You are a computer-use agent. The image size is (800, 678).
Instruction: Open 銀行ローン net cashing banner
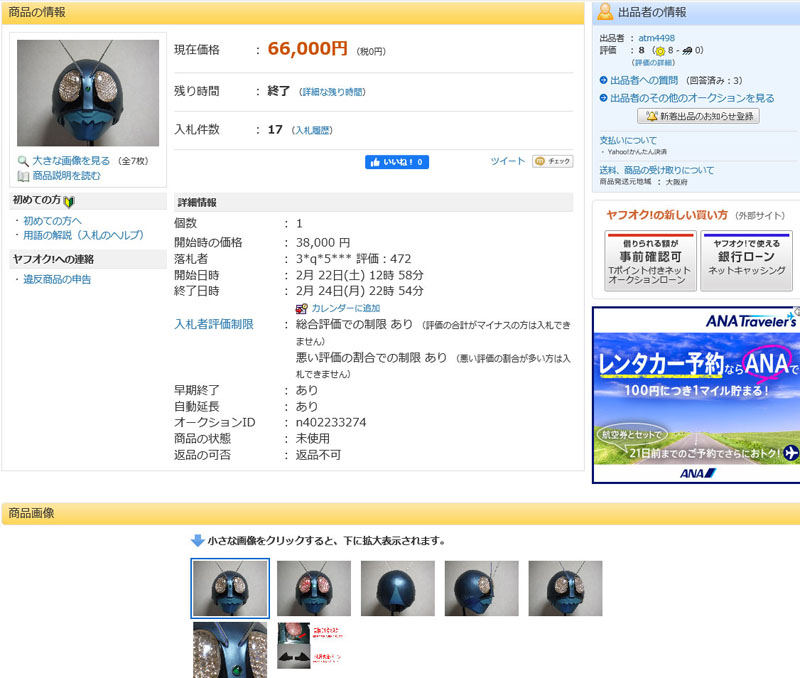tap(746, 261)
